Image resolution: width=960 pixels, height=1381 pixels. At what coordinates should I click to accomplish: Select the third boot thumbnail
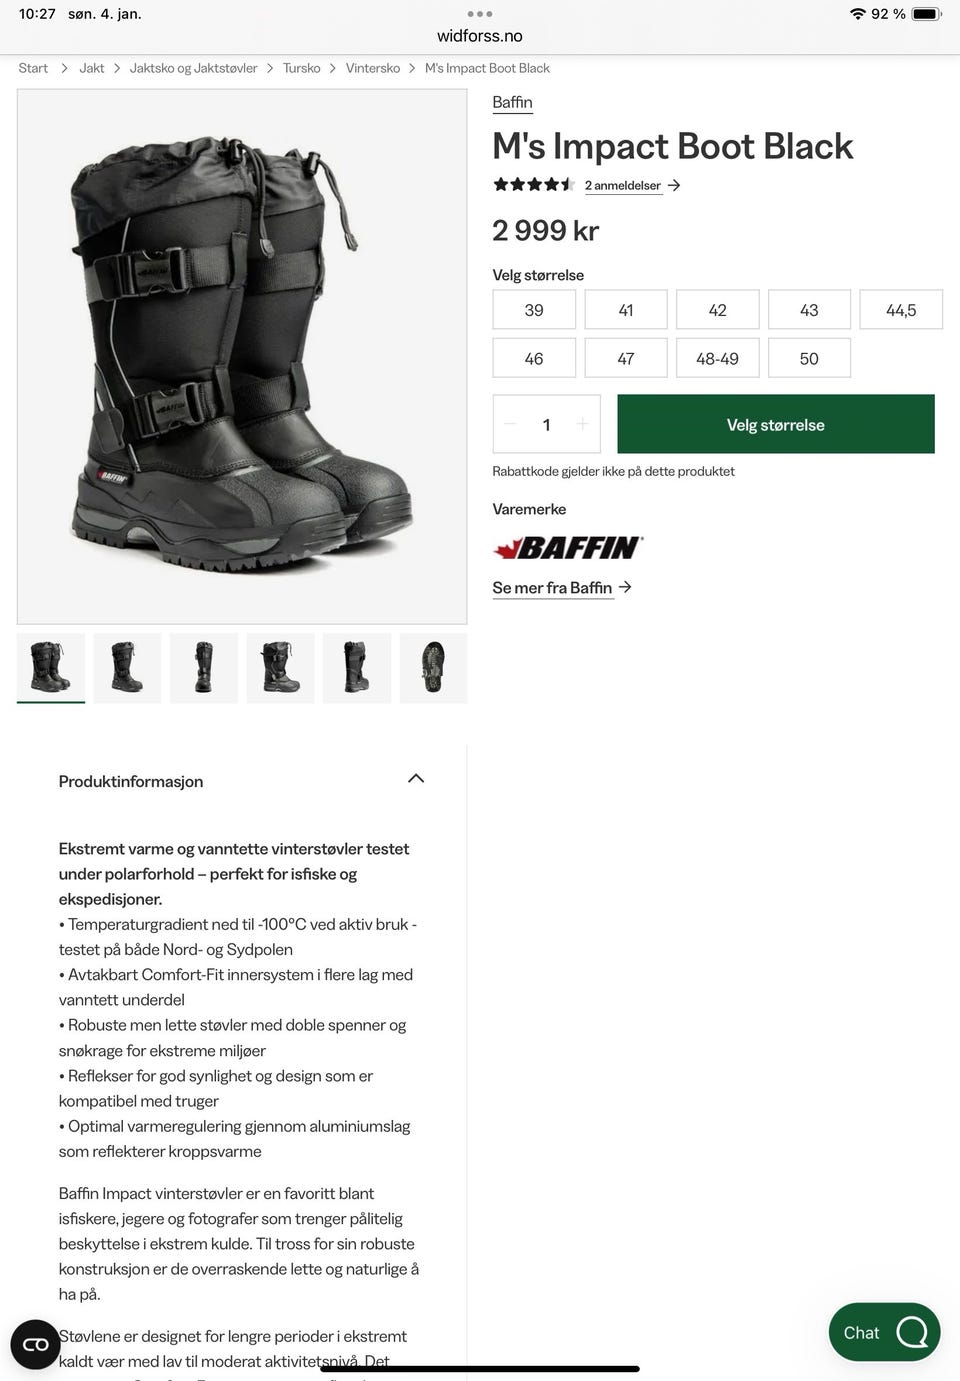pos(204,668)
